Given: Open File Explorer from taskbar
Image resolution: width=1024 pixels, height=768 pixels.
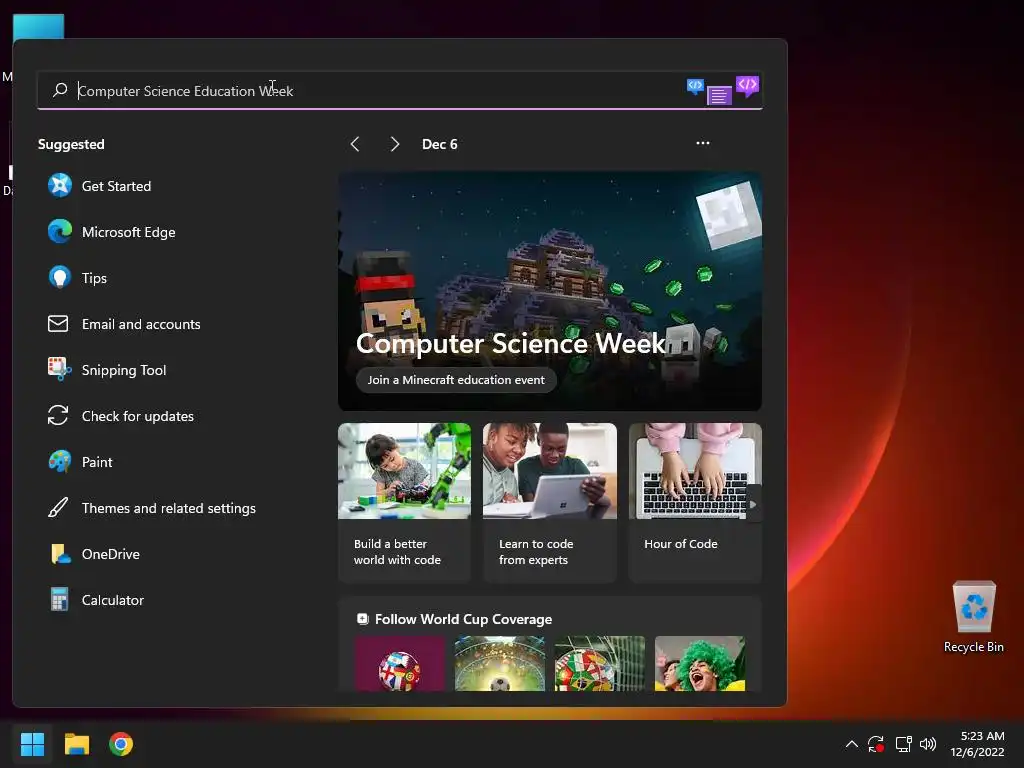Looking at the screenshot, I should [76, 744].
